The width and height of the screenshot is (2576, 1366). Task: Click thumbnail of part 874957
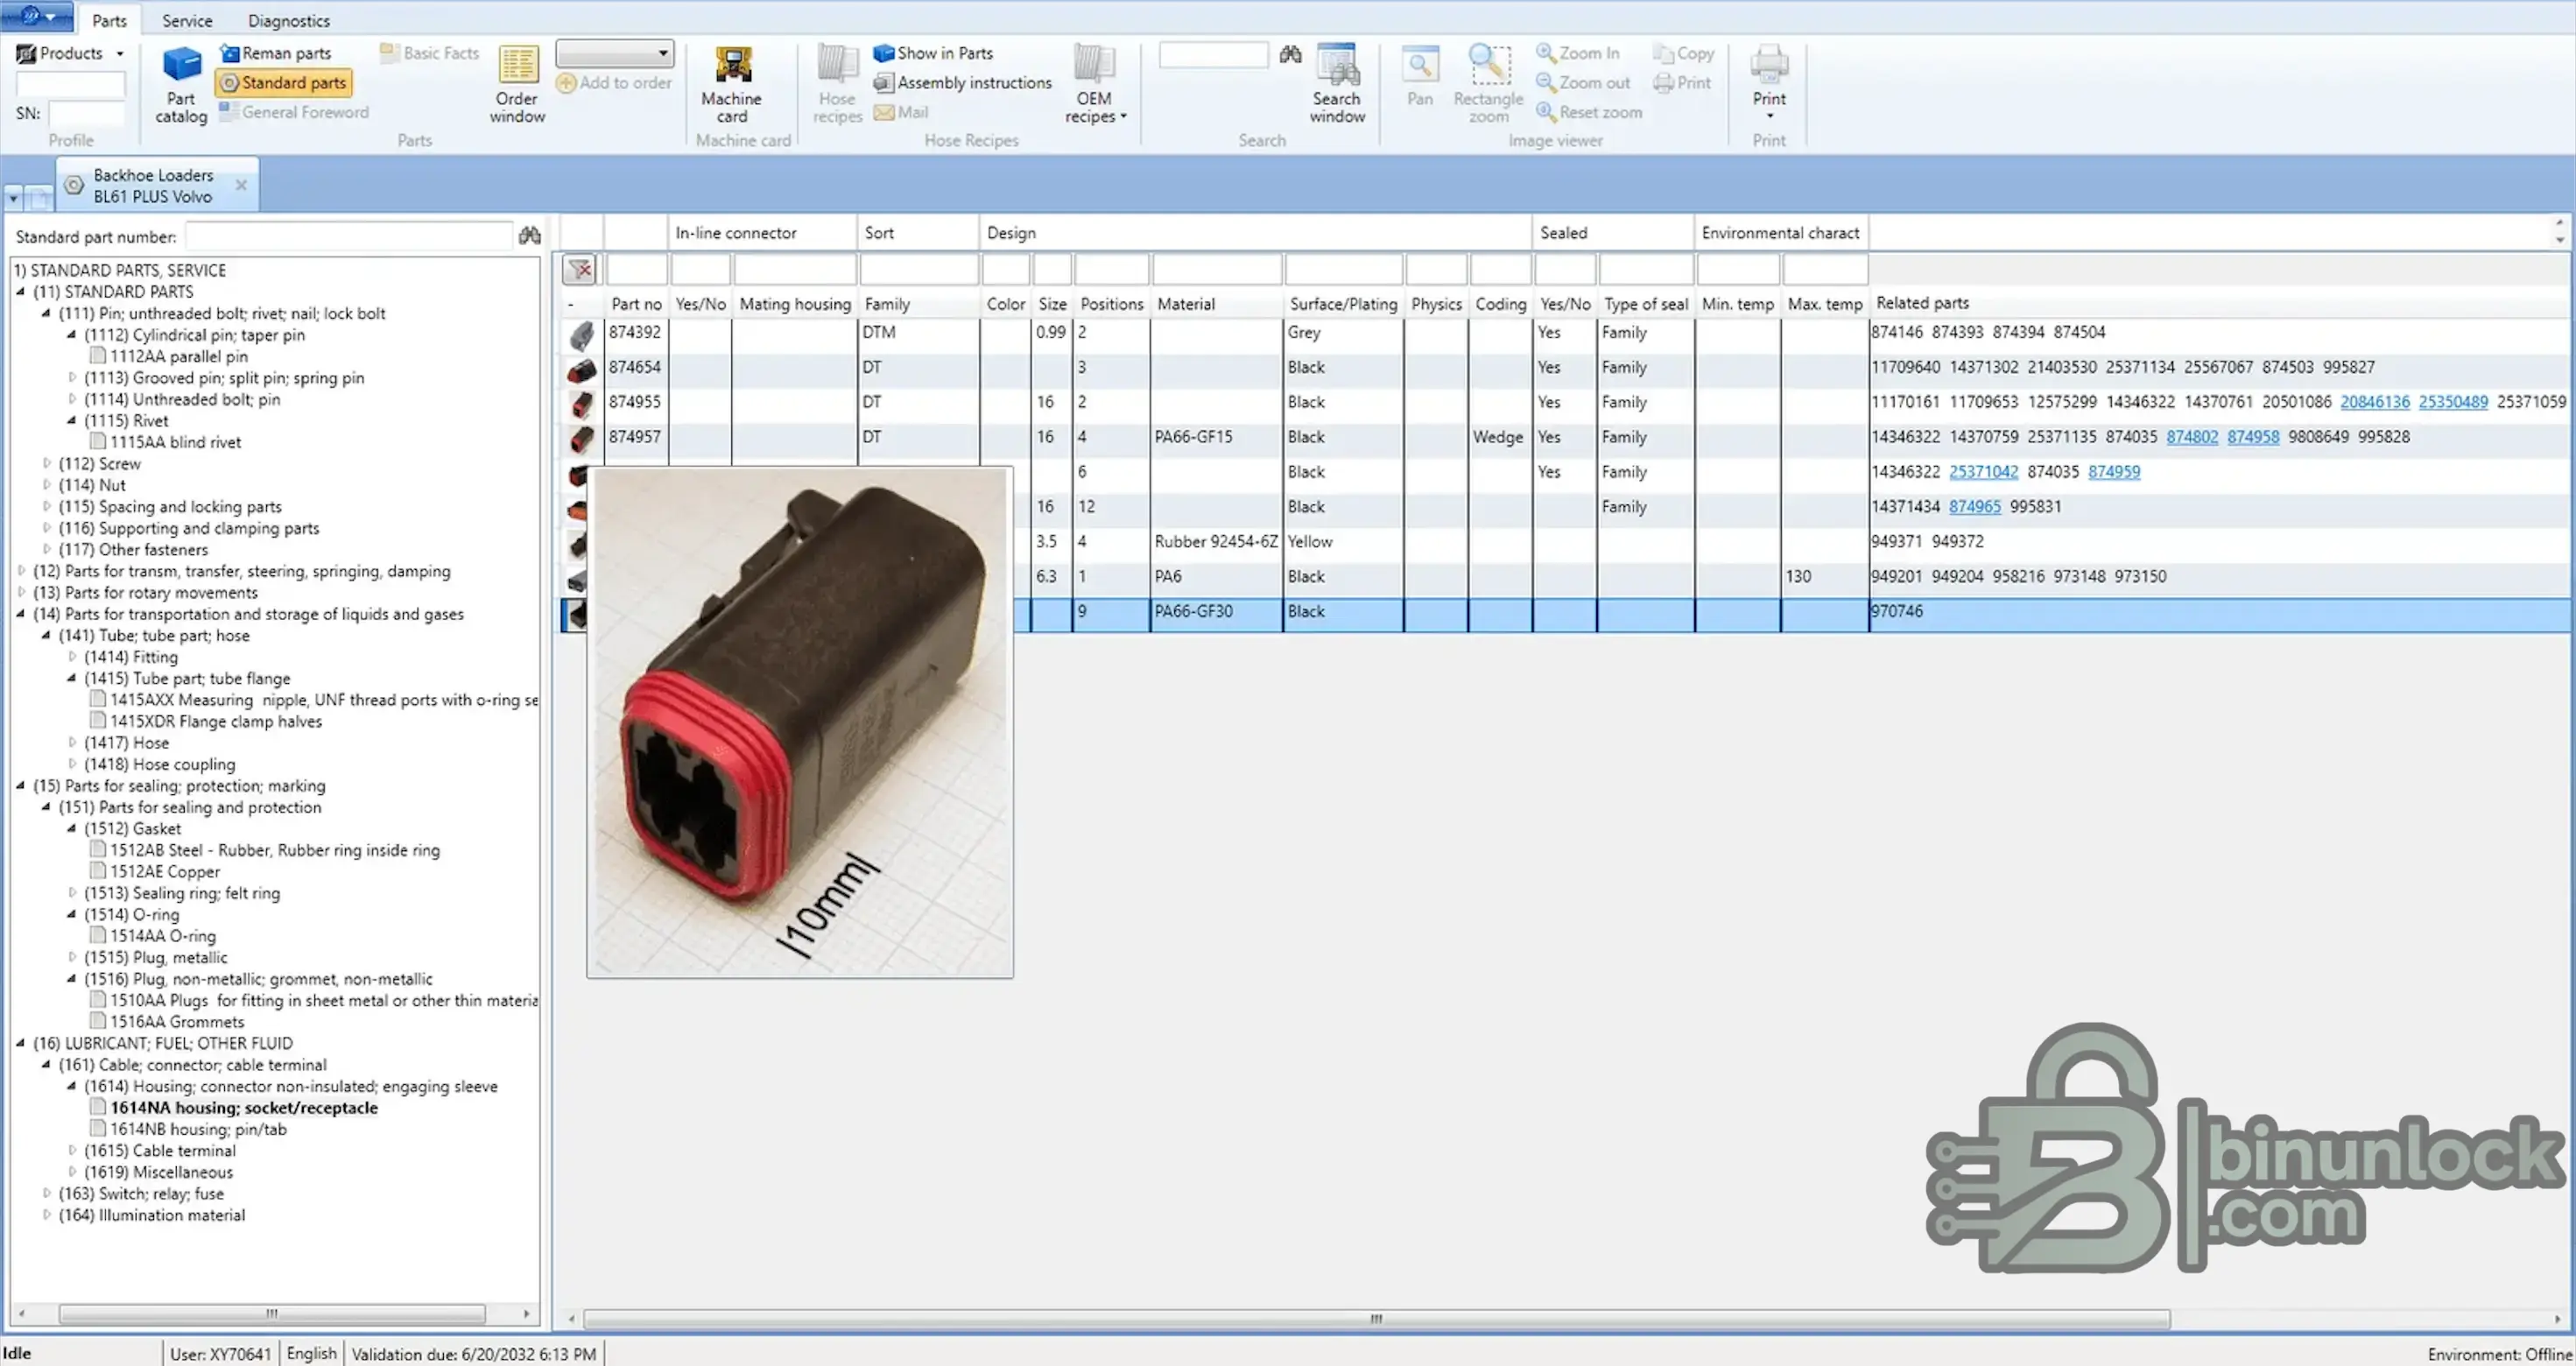(x=581, y=439)
